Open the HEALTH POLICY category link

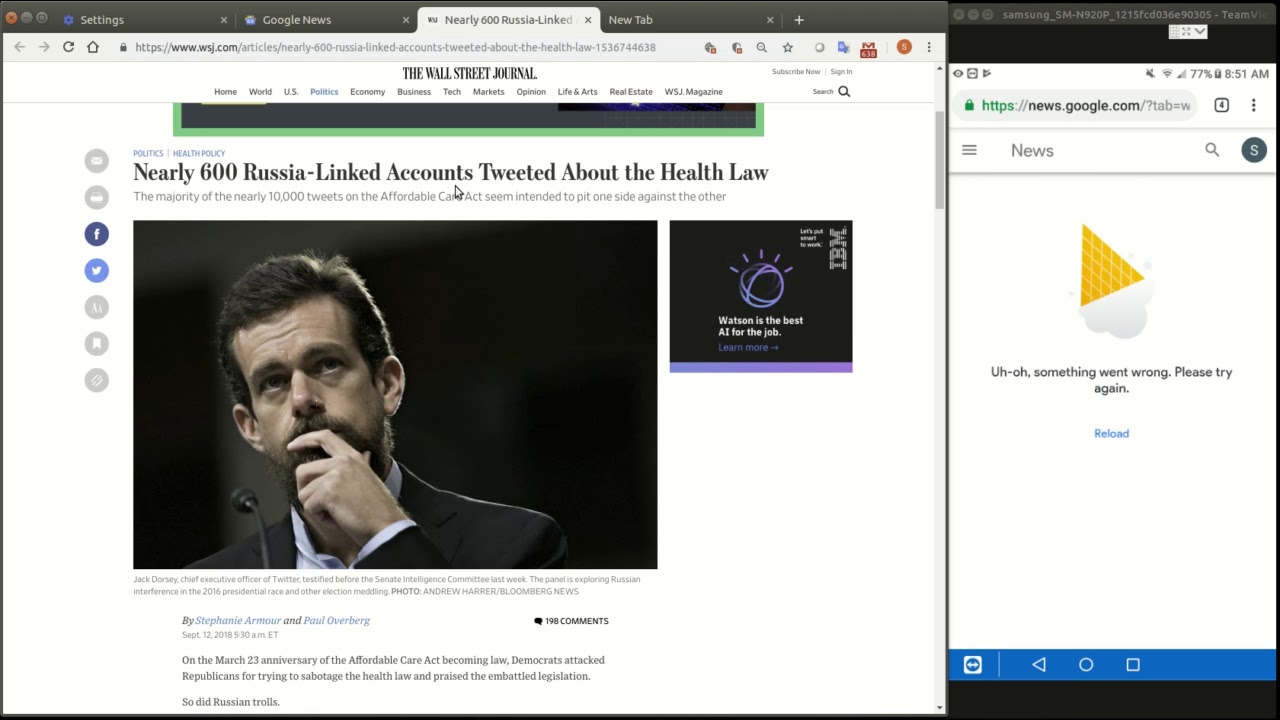click(199, 154)
